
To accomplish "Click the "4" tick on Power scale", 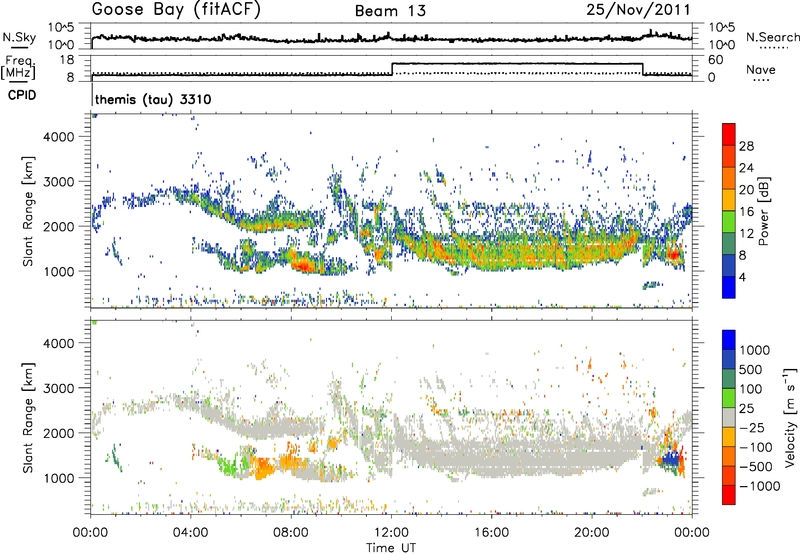I will pos(742,278).
